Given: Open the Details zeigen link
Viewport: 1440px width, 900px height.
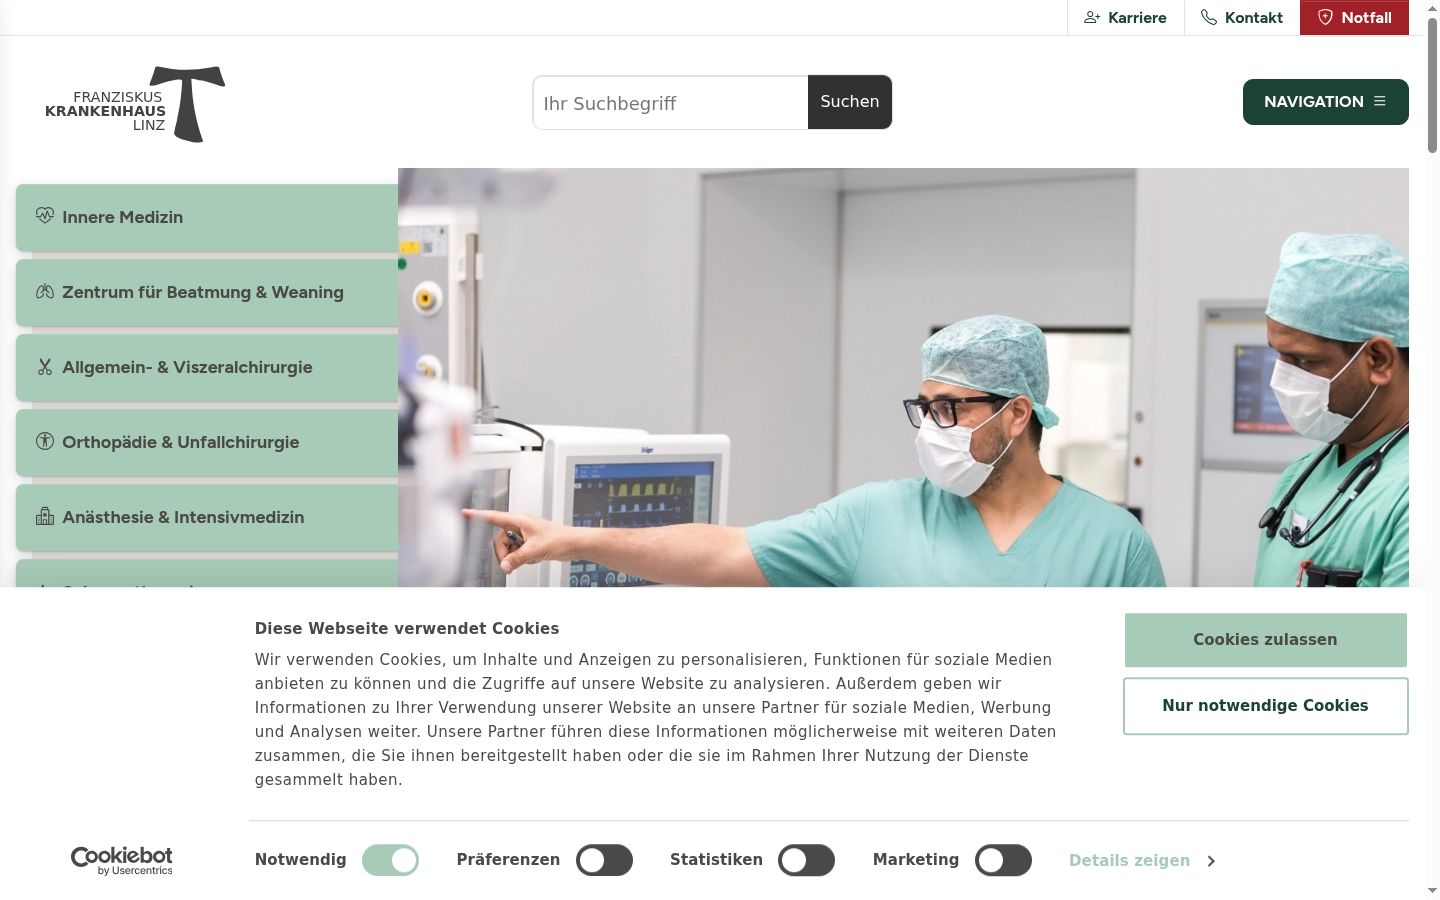Looking at the screenshot, I should pyautogui.click(x=1129, y=860).
